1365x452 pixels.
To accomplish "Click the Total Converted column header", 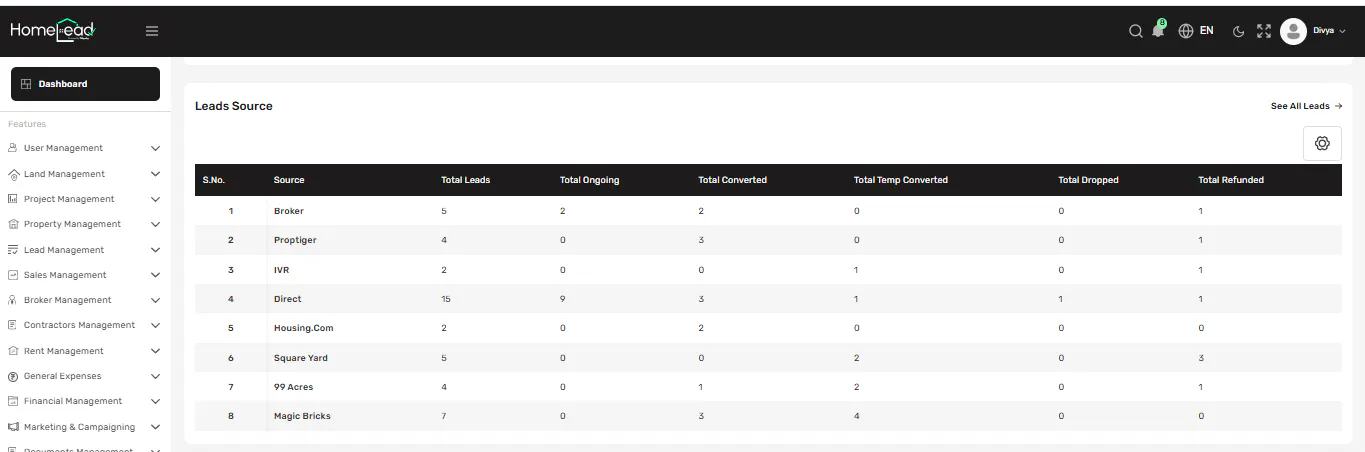I will pyautogui.click(x=732, y=180).
